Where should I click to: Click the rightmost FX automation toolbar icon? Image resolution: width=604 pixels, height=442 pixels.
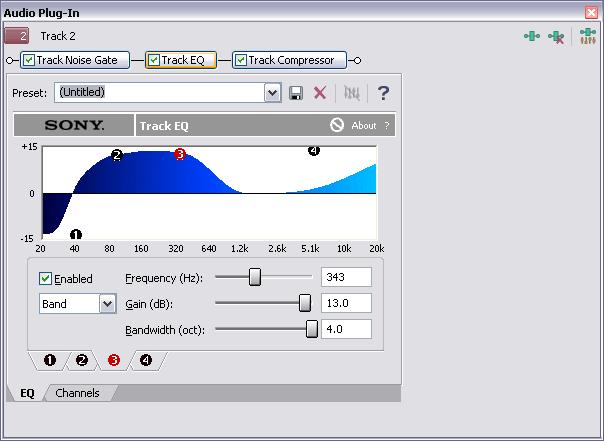click(x=587, y=37)
